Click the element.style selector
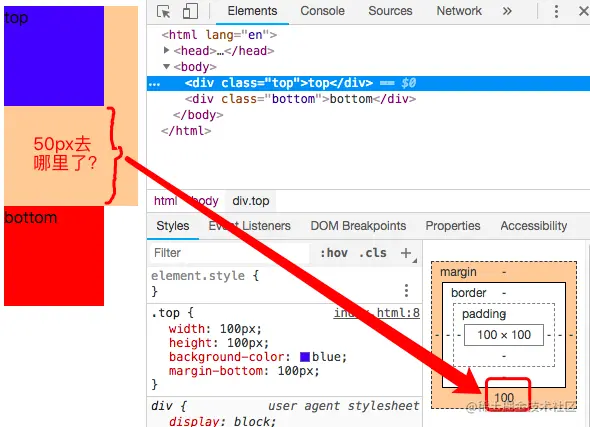 (x=198, y=276)
